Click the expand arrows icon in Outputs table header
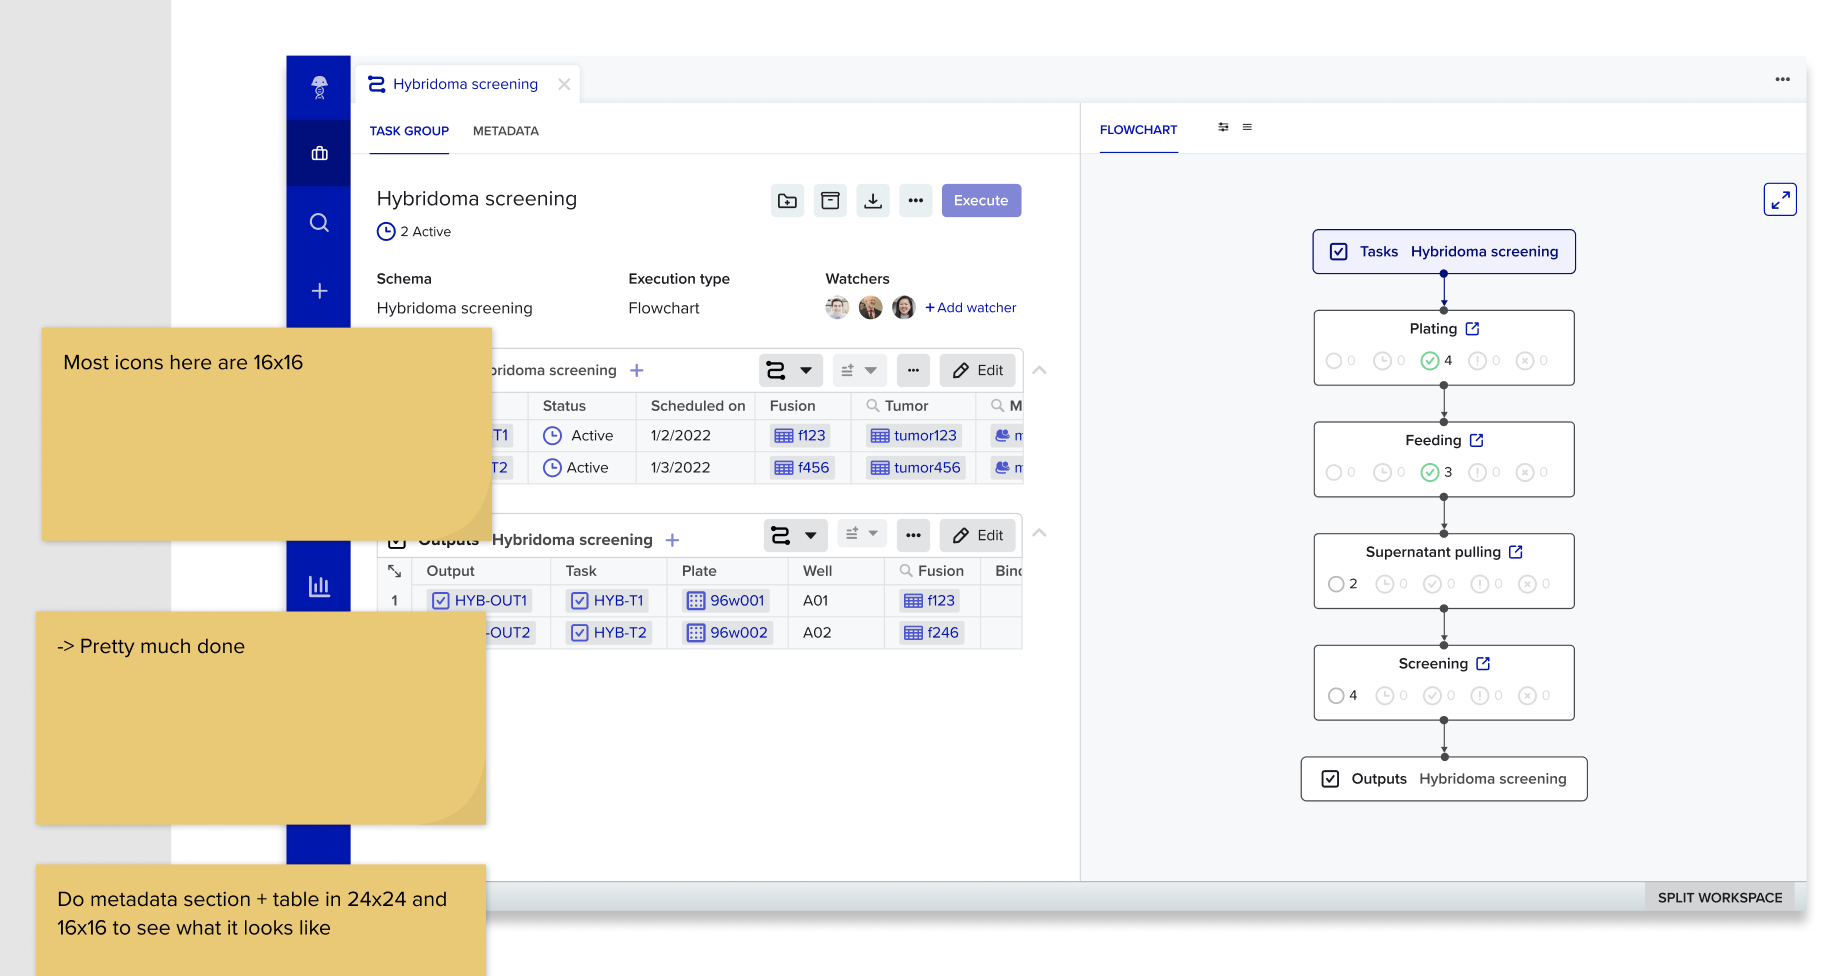The width and height of the screenshot is (1828, 976). tap(395, 571)
